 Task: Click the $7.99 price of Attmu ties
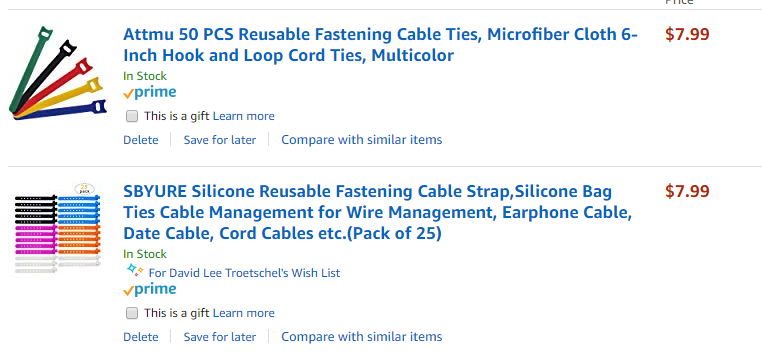(x=687, y=34)
